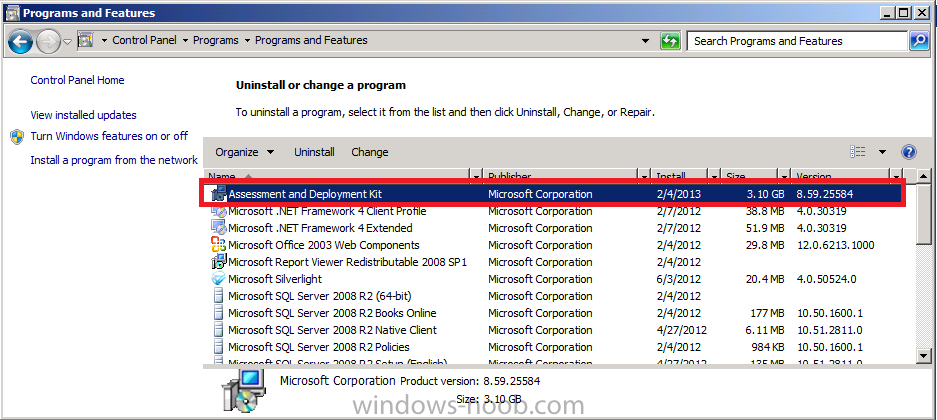Select Control Panel breadcrumb in address bar
The height and width of the screenshot is (420, 937).
144,41
